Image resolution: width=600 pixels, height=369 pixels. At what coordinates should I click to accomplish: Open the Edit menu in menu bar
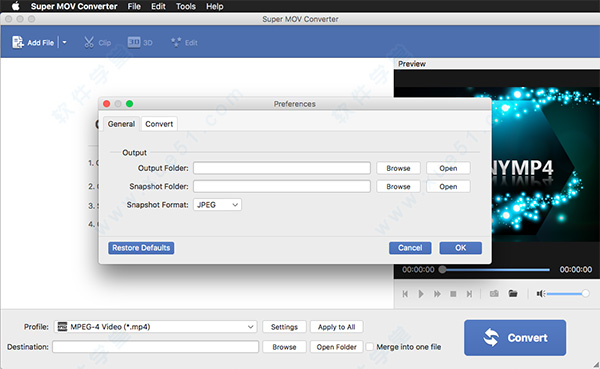tap(158, 6)
